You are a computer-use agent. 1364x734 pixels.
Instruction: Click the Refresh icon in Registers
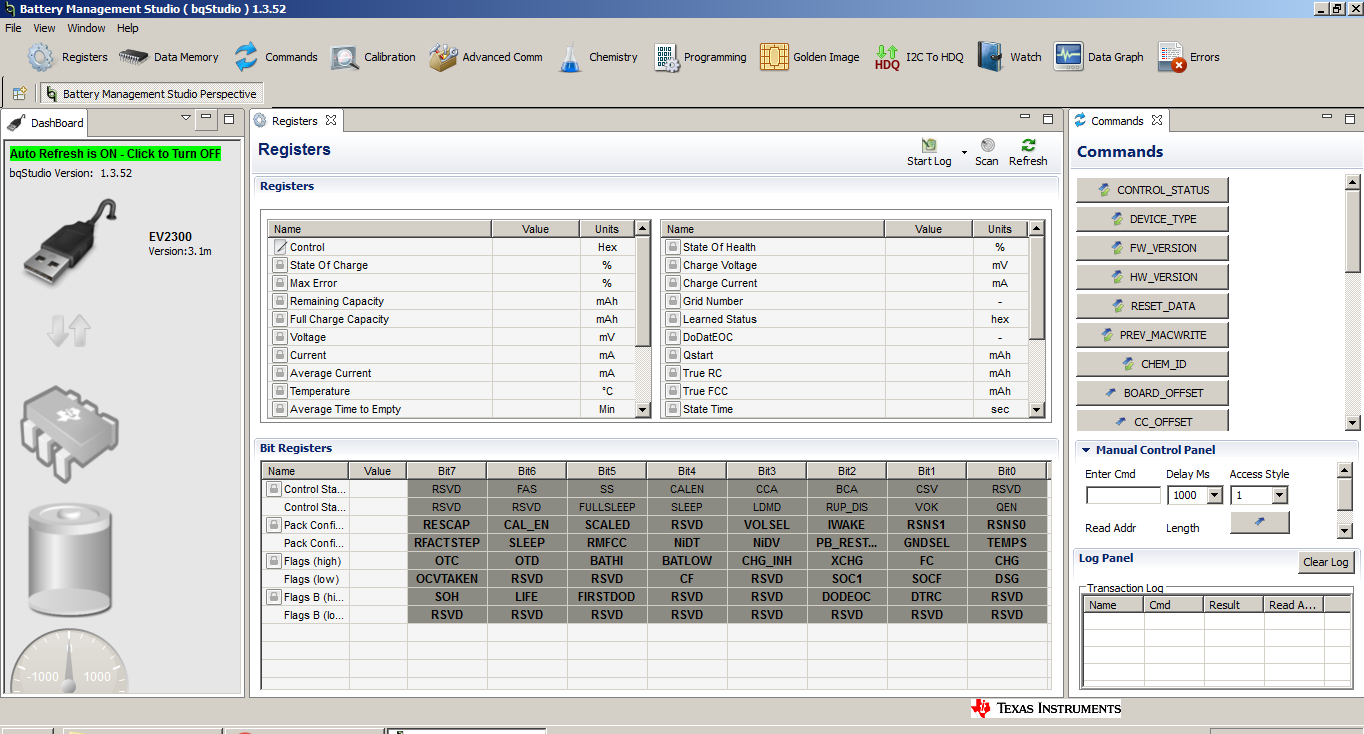click(x=1028, y=146)
